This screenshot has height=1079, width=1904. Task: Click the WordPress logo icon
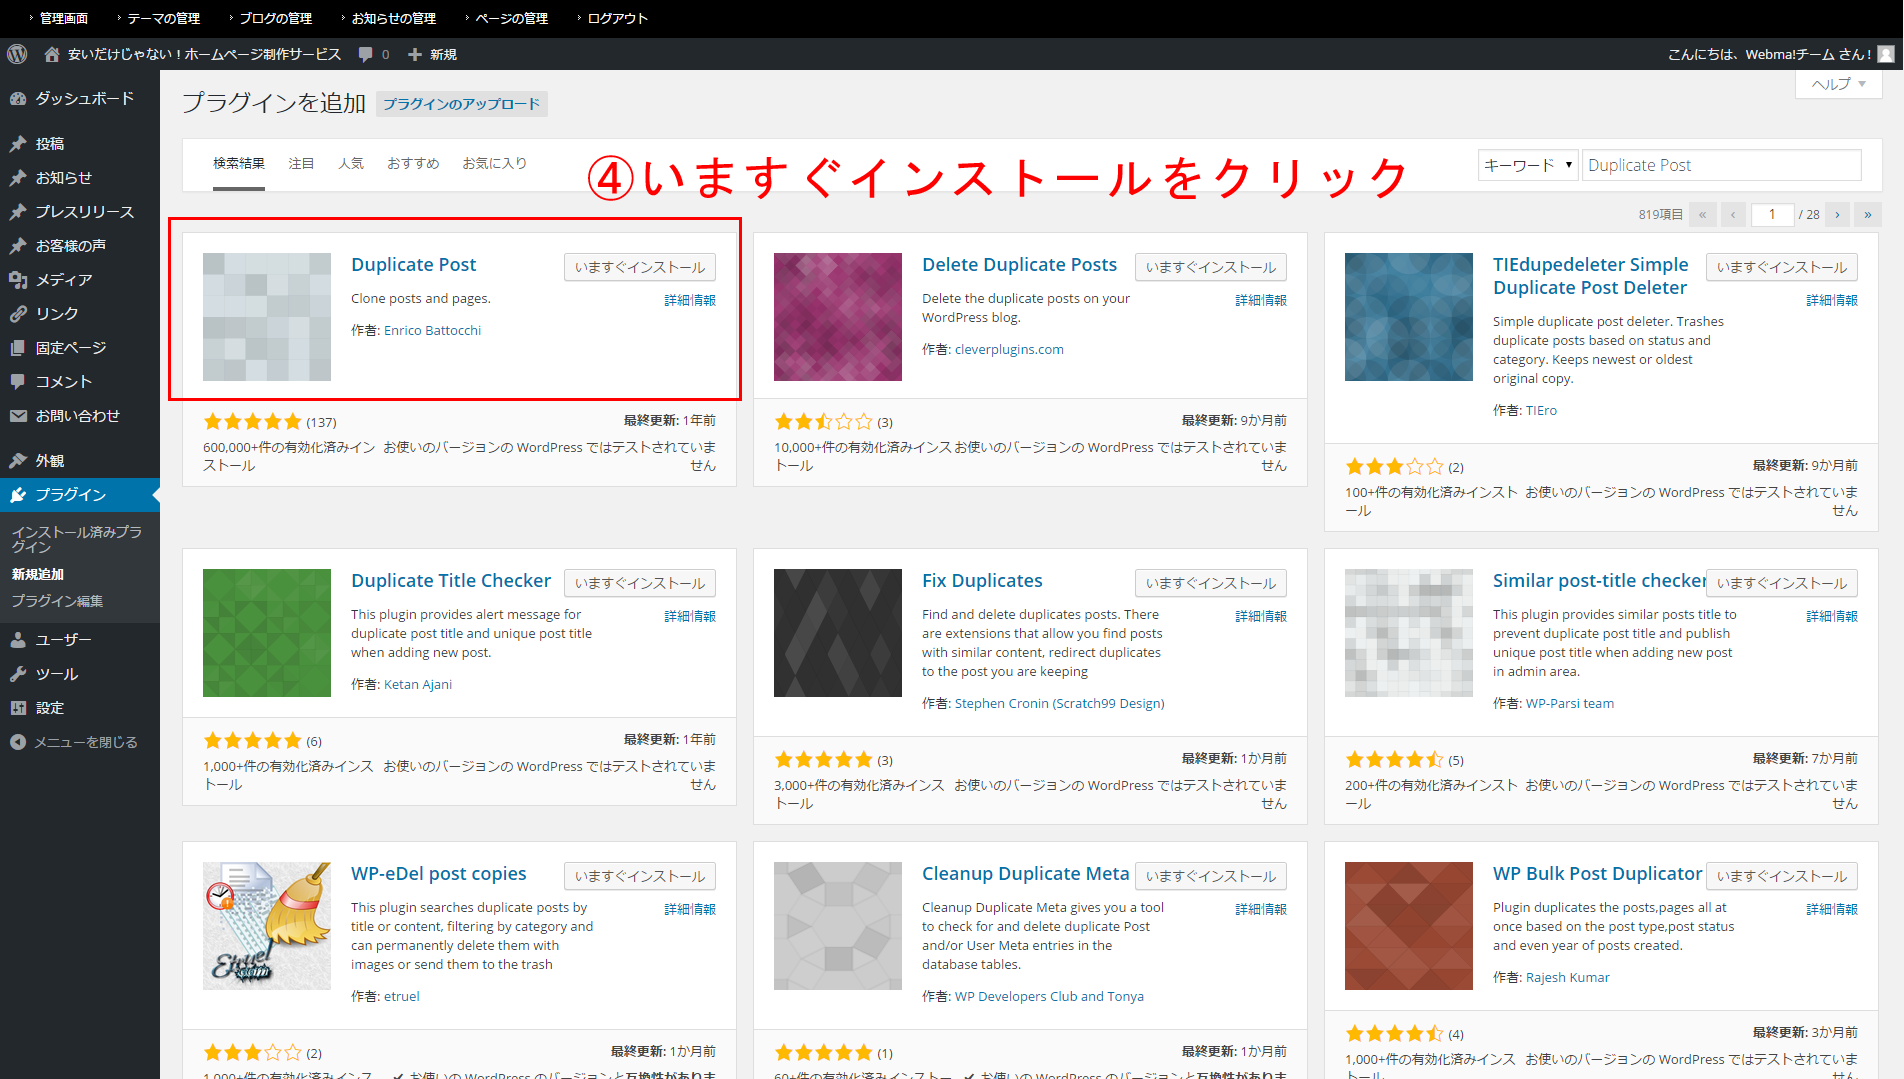click(x=17, y=54)
